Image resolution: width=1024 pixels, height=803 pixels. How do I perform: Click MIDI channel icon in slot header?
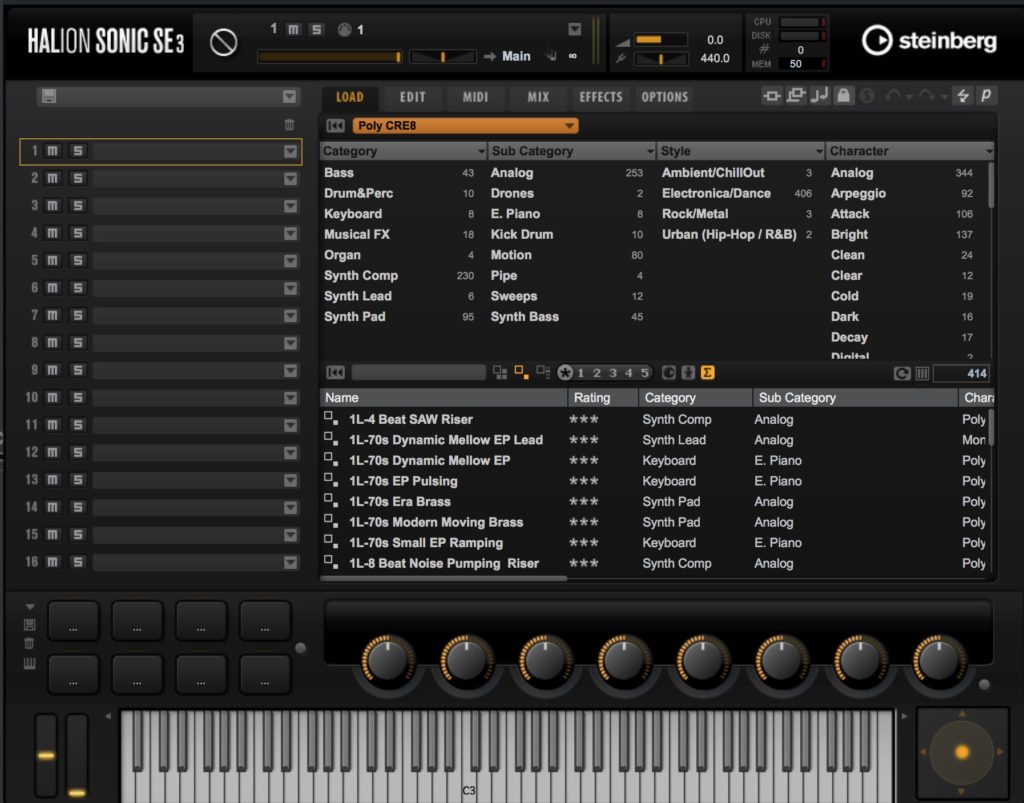(x=344, y=29)
